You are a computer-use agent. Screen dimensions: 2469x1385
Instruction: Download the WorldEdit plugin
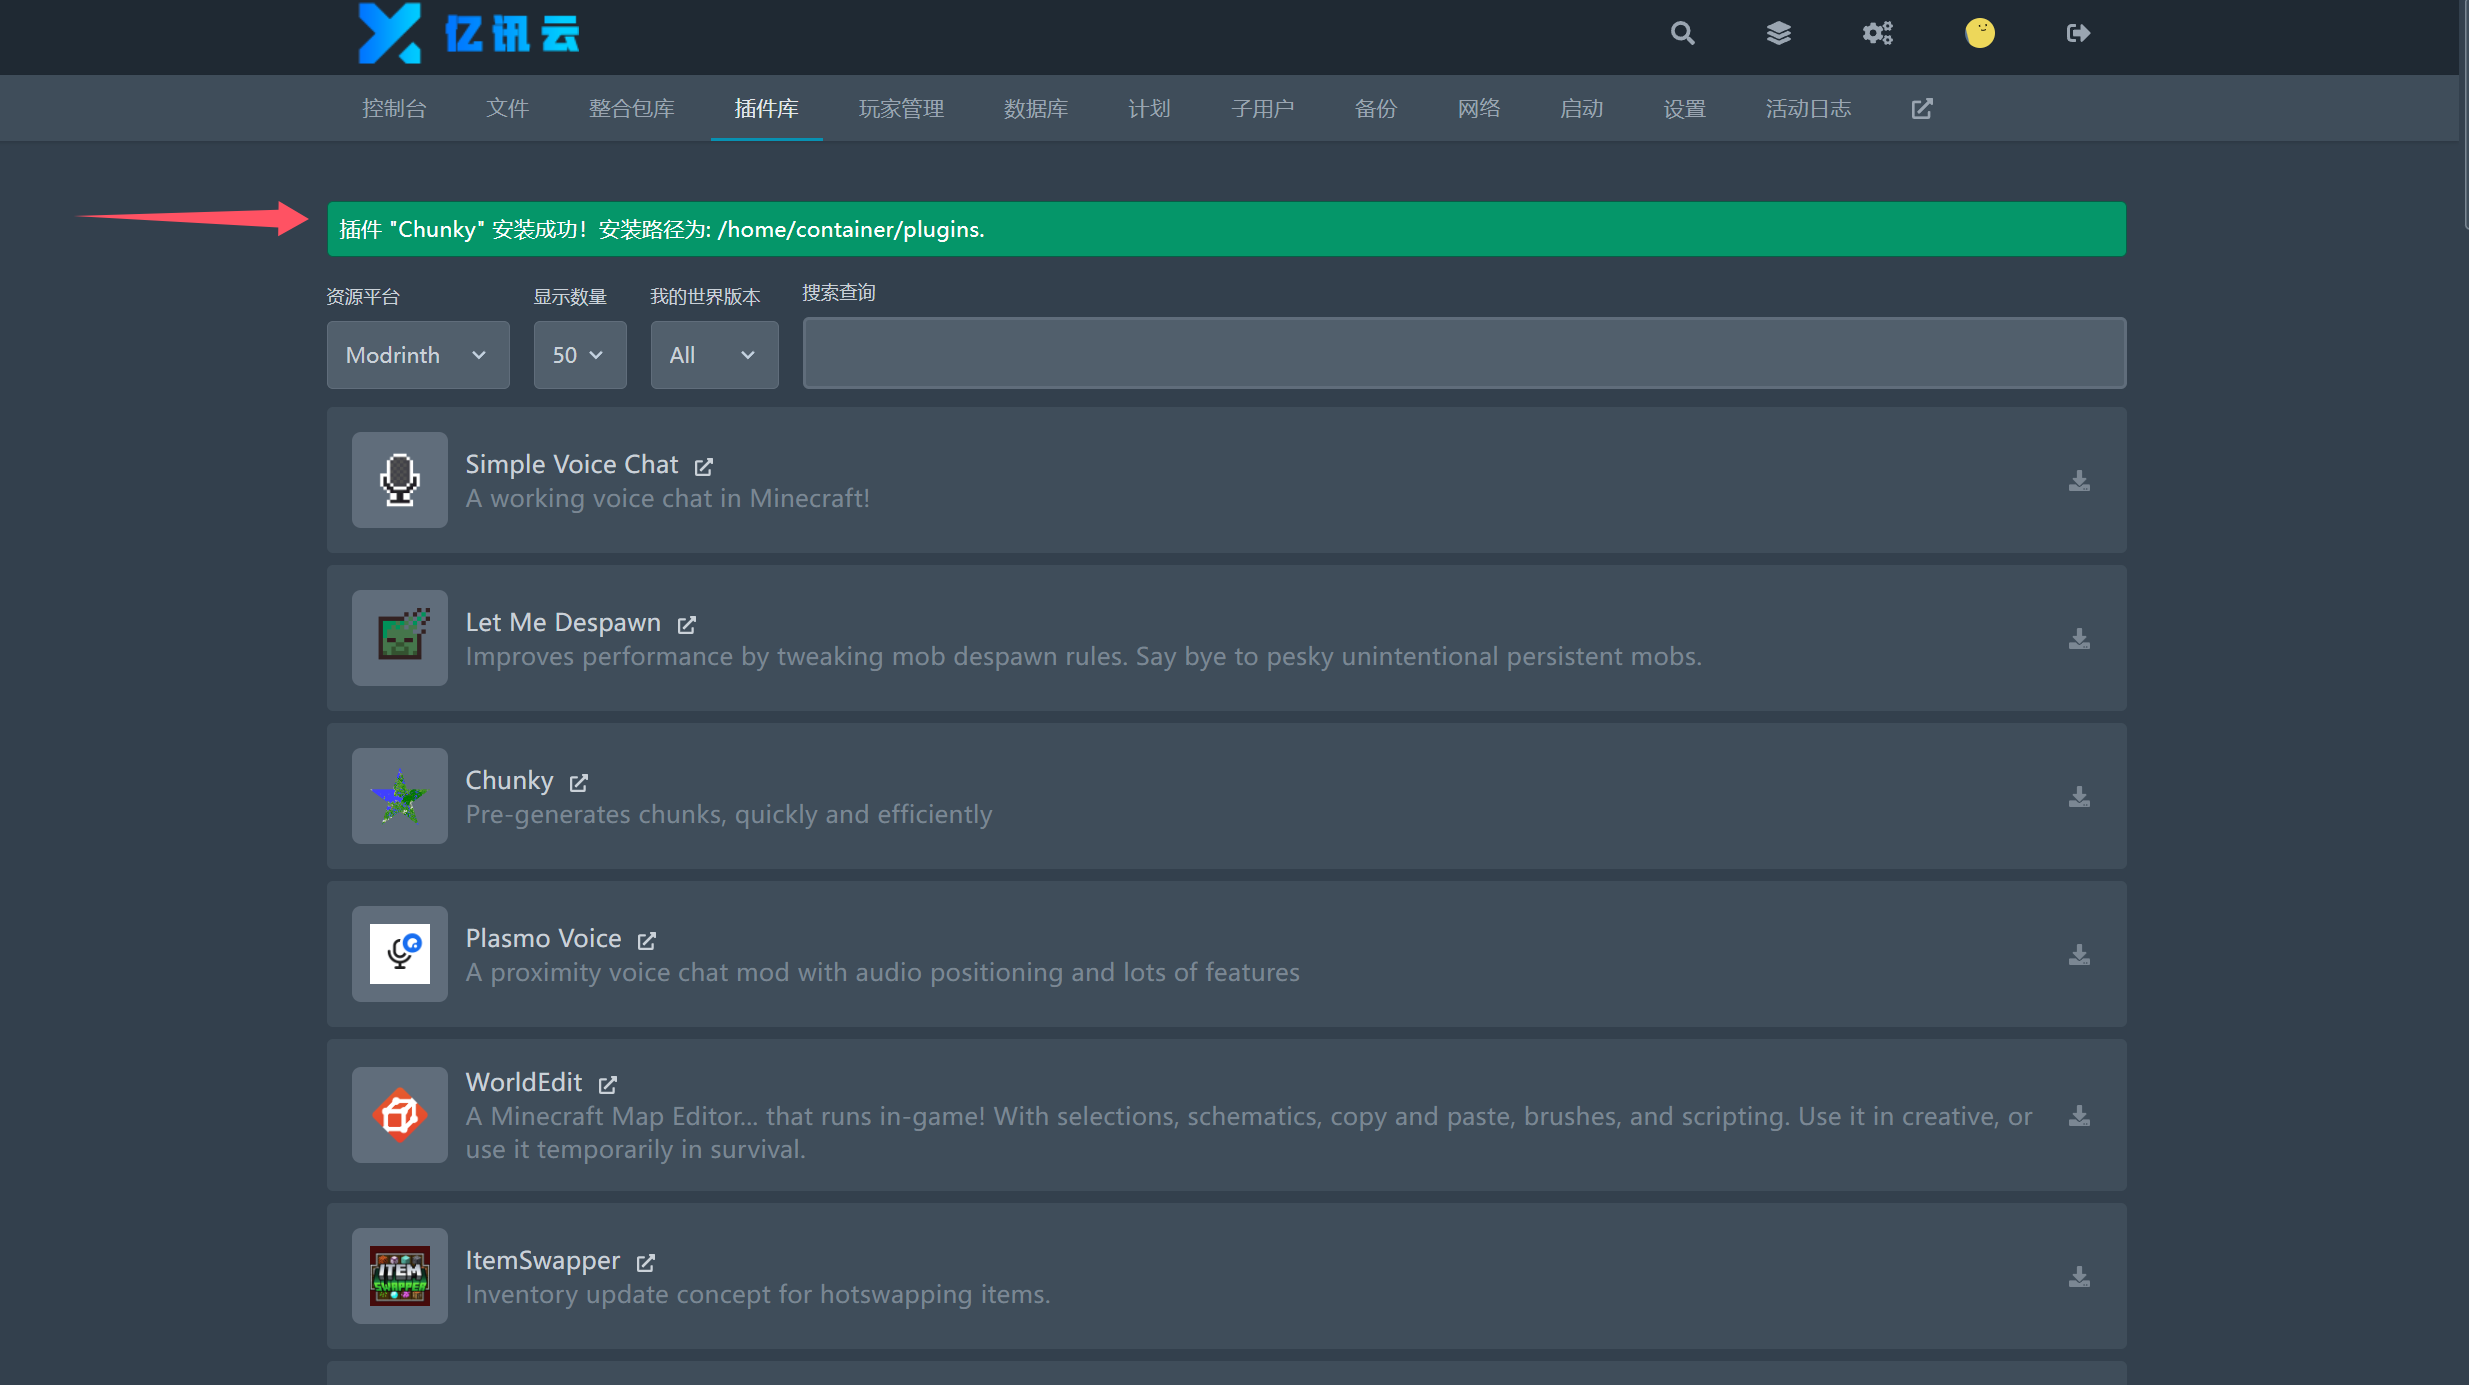click(2079, 1116)
